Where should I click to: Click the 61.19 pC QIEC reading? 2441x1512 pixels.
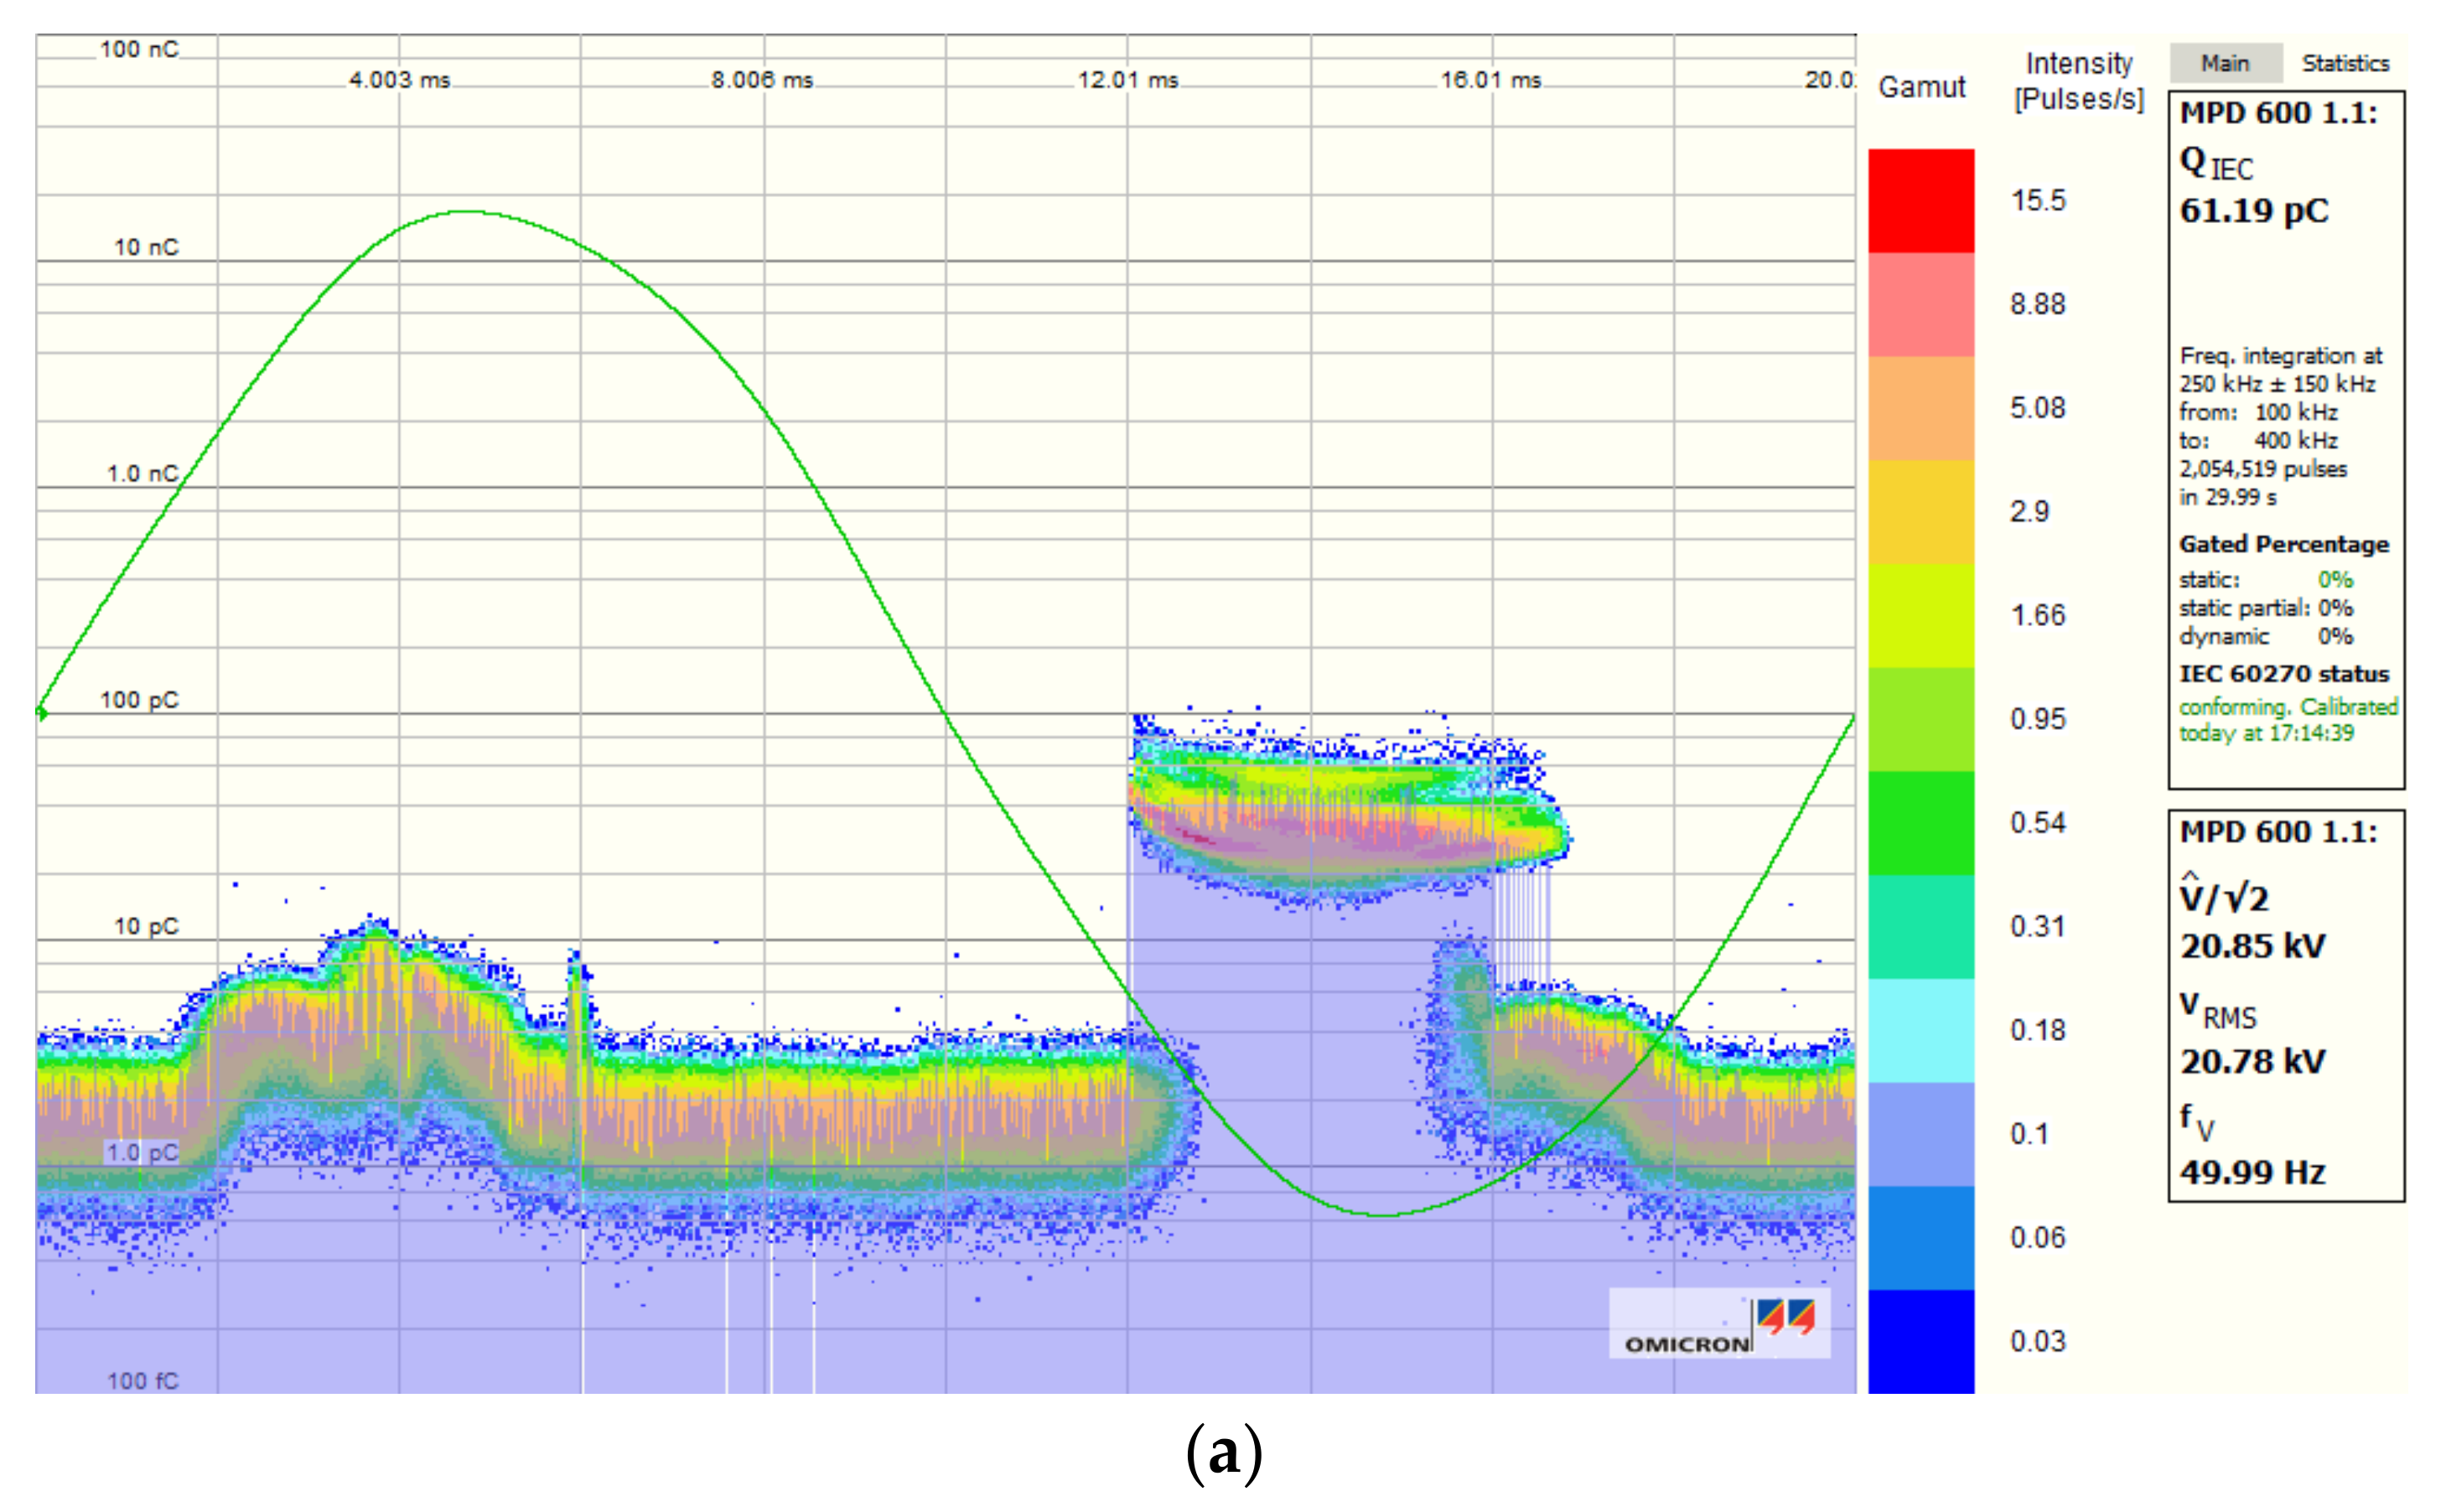click(2253, 211)
